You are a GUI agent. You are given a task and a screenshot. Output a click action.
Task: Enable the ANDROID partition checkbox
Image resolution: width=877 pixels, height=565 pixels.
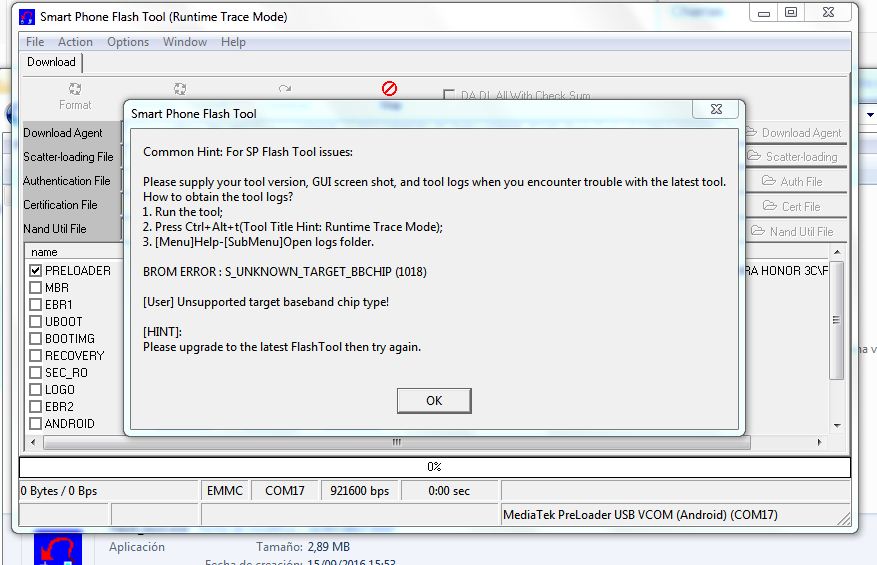[x=35, y=423]
